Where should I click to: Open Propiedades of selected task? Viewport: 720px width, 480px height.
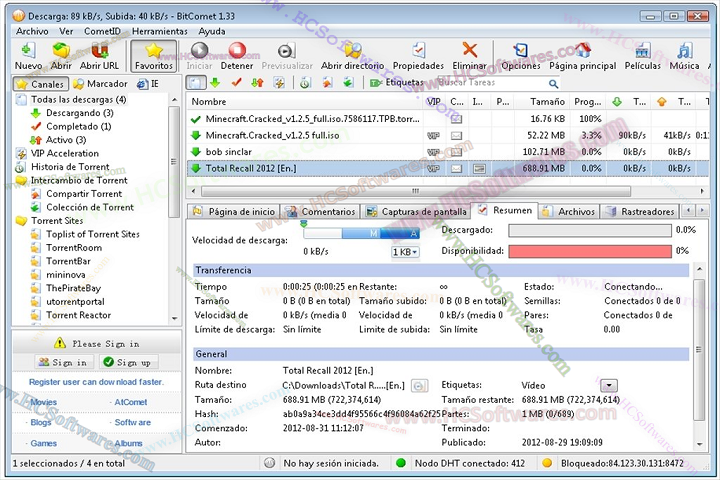pos(418,56)
